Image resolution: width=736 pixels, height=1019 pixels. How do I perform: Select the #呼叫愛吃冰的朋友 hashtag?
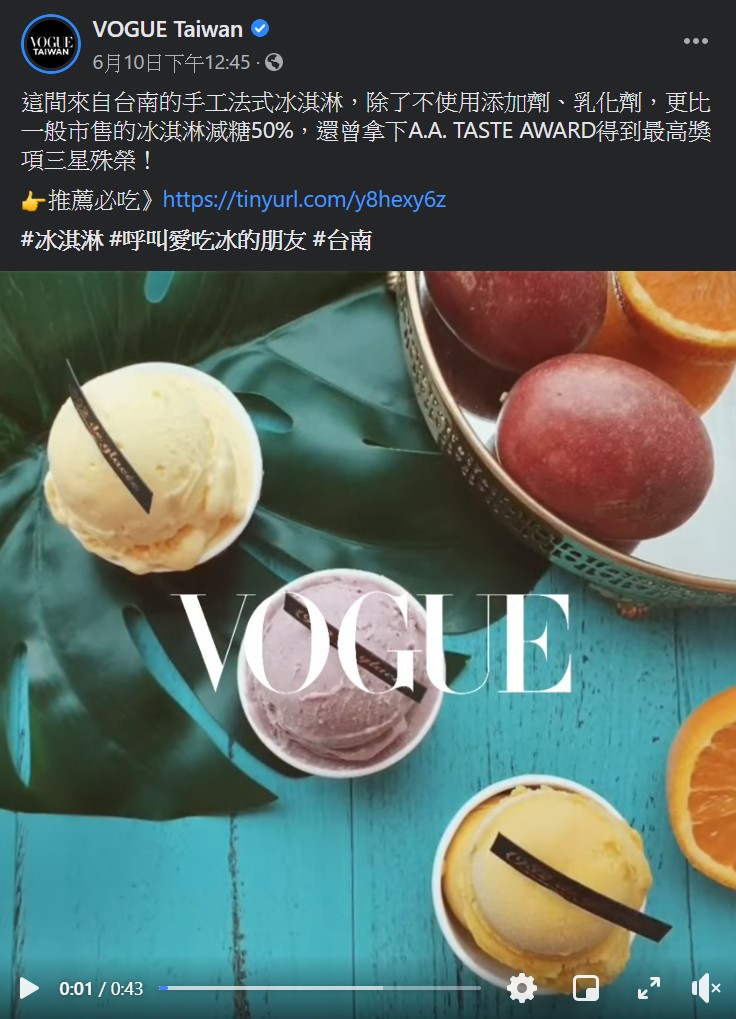208,240
